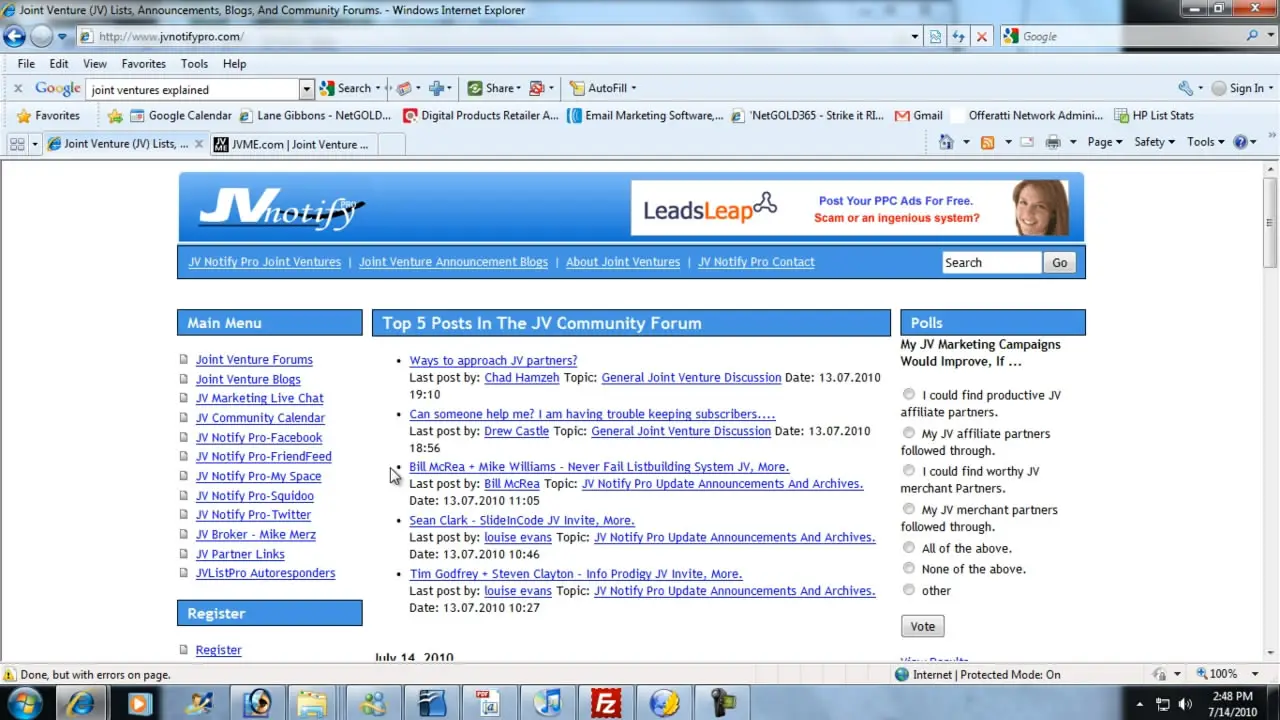Click the Compatibility View icon in address bar
The height and width of the screenshot is (720, 1280).
936,37
